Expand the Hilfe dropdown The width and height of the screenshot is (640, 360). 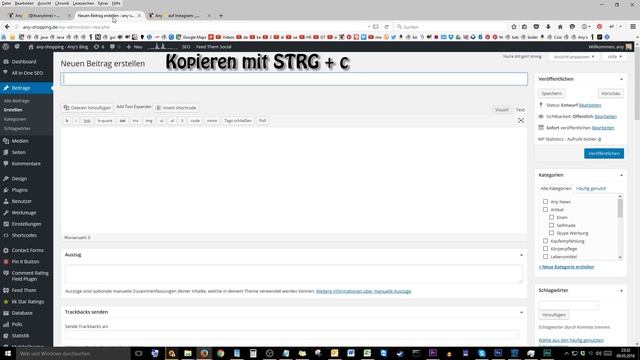[614, 57]
